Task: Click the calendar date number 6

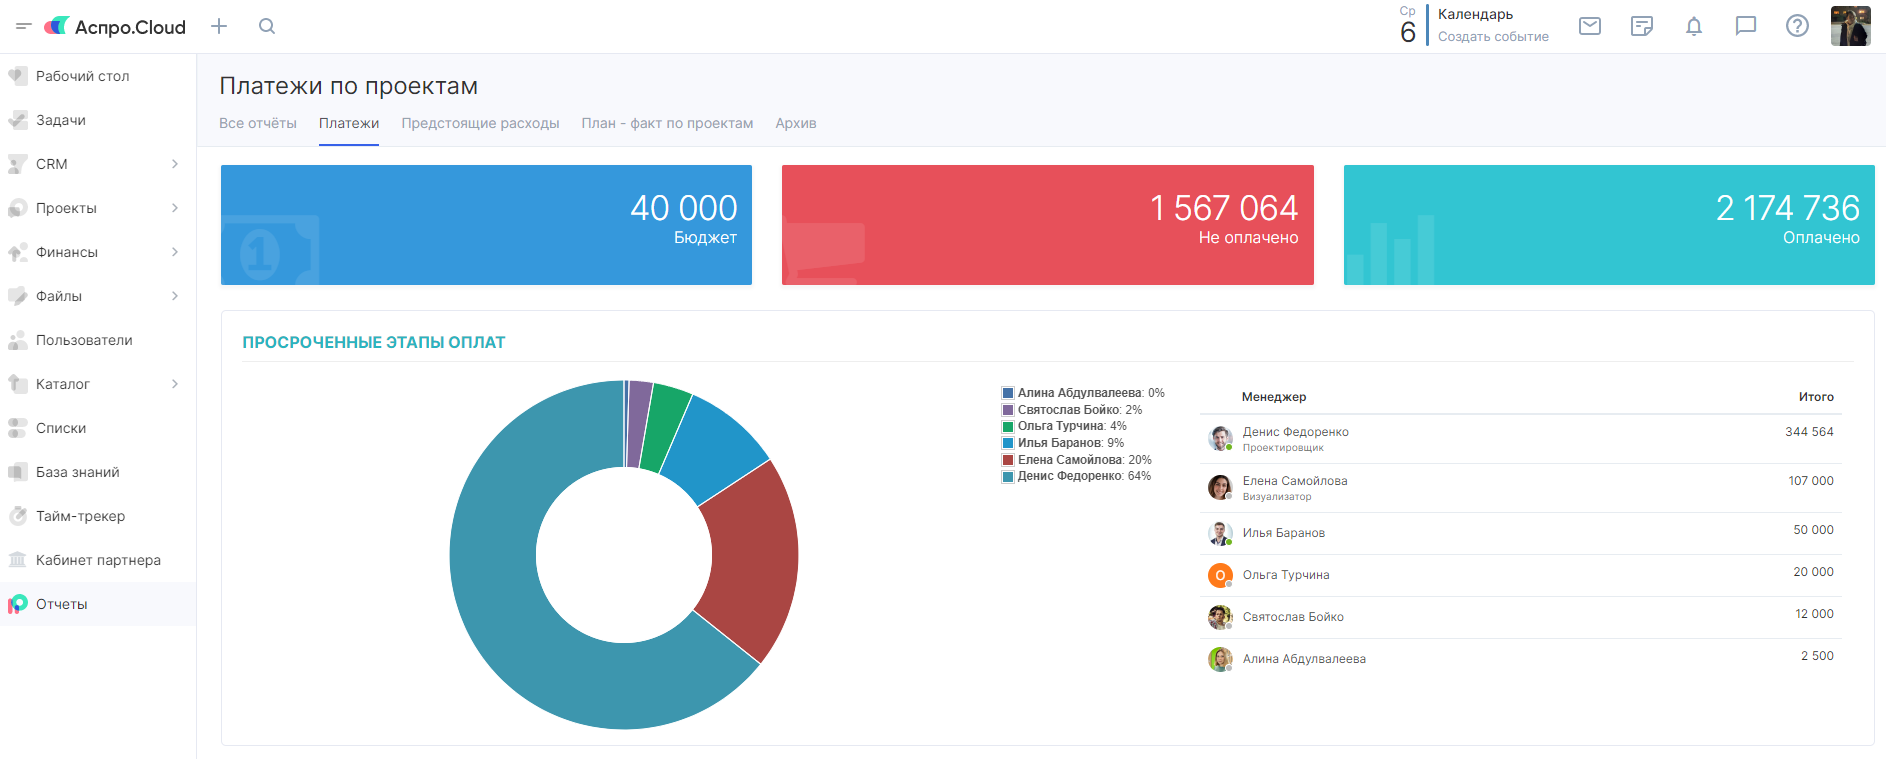Action: (x=1408, y=33)
